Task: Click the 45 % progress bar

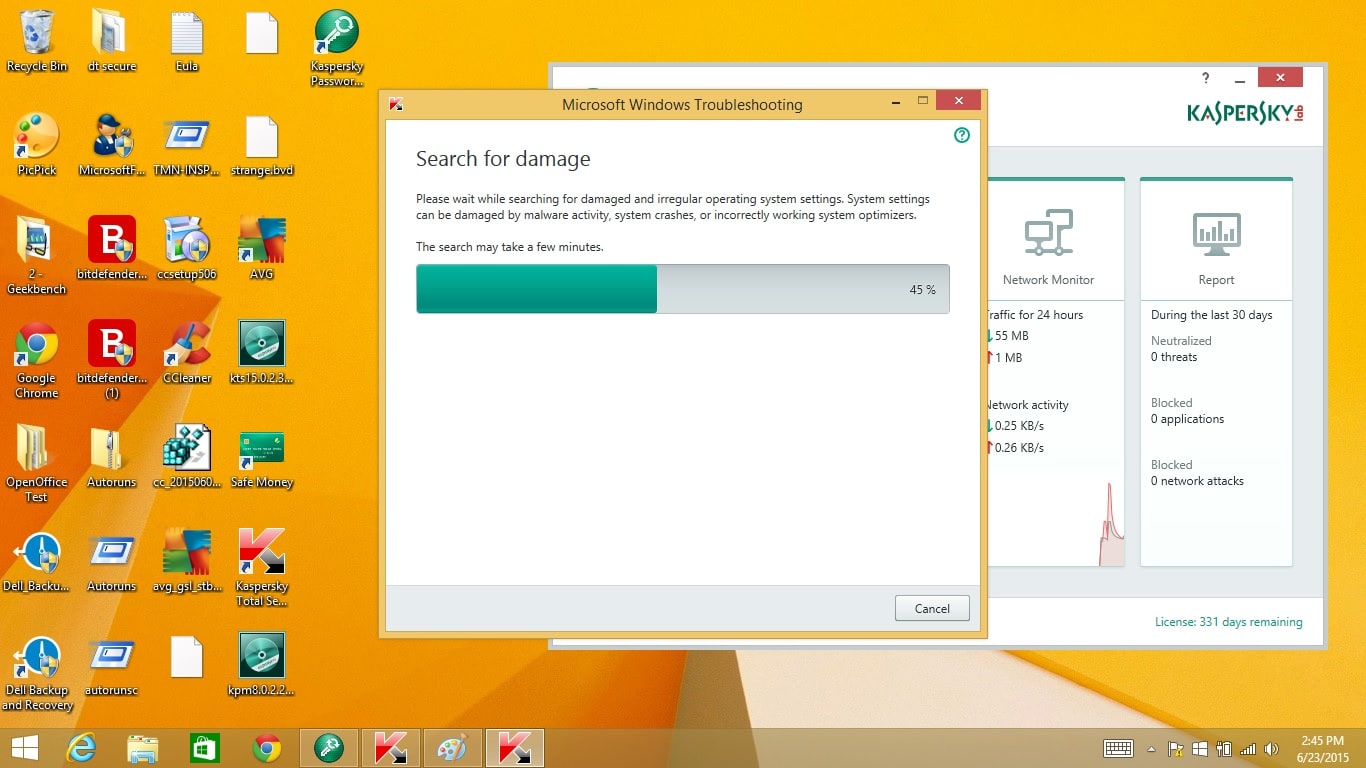Action: click(x=683, y=289)
